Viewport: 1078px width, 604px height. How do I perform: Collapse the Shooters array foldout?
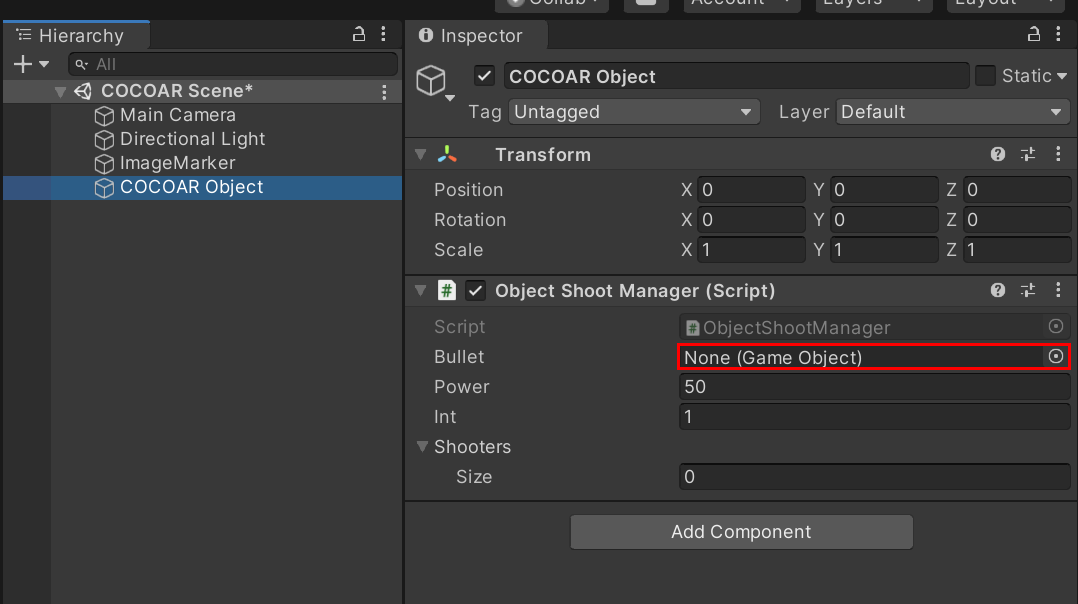tap(422, 447)
